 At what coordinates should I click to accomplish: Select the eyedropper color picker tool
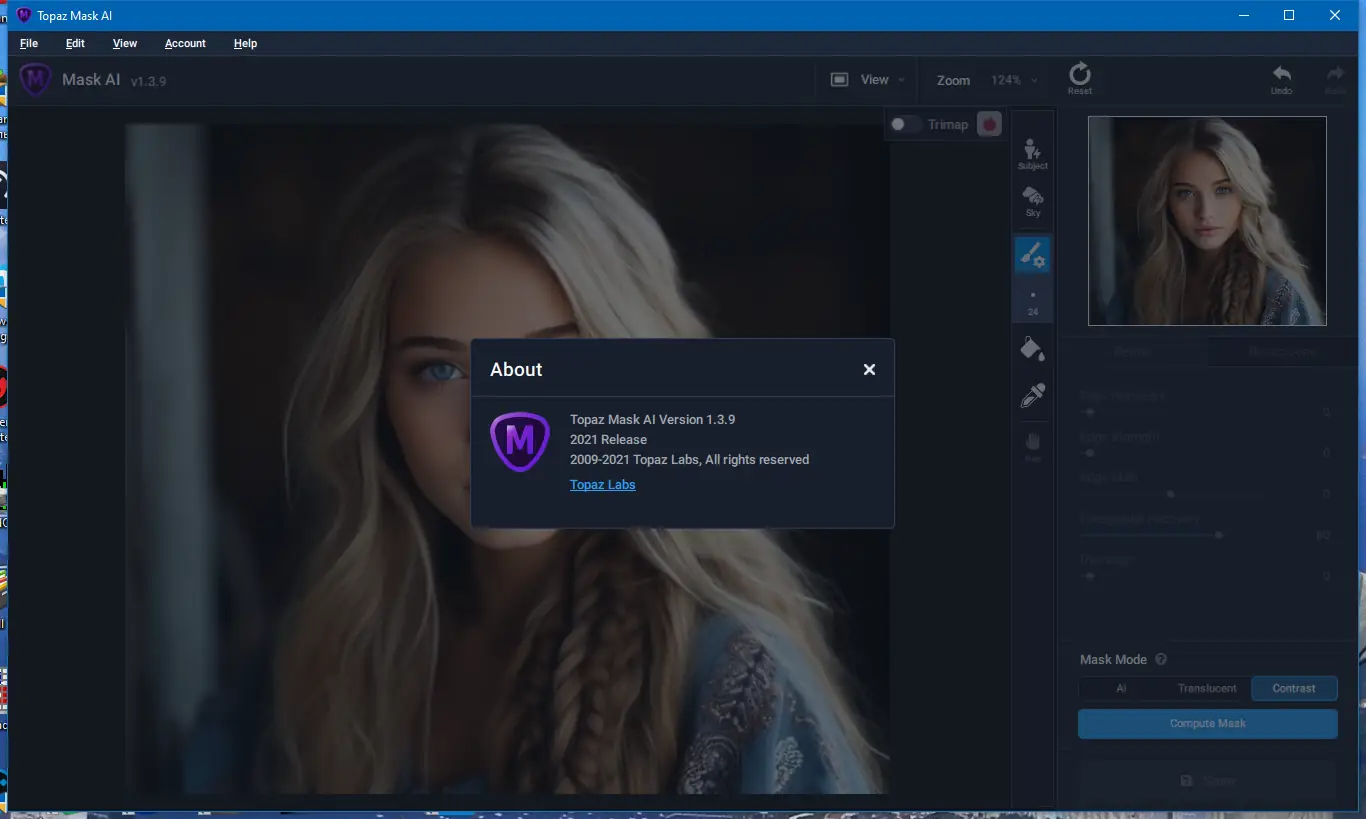pyautogui.click(x=1033, y=396)
